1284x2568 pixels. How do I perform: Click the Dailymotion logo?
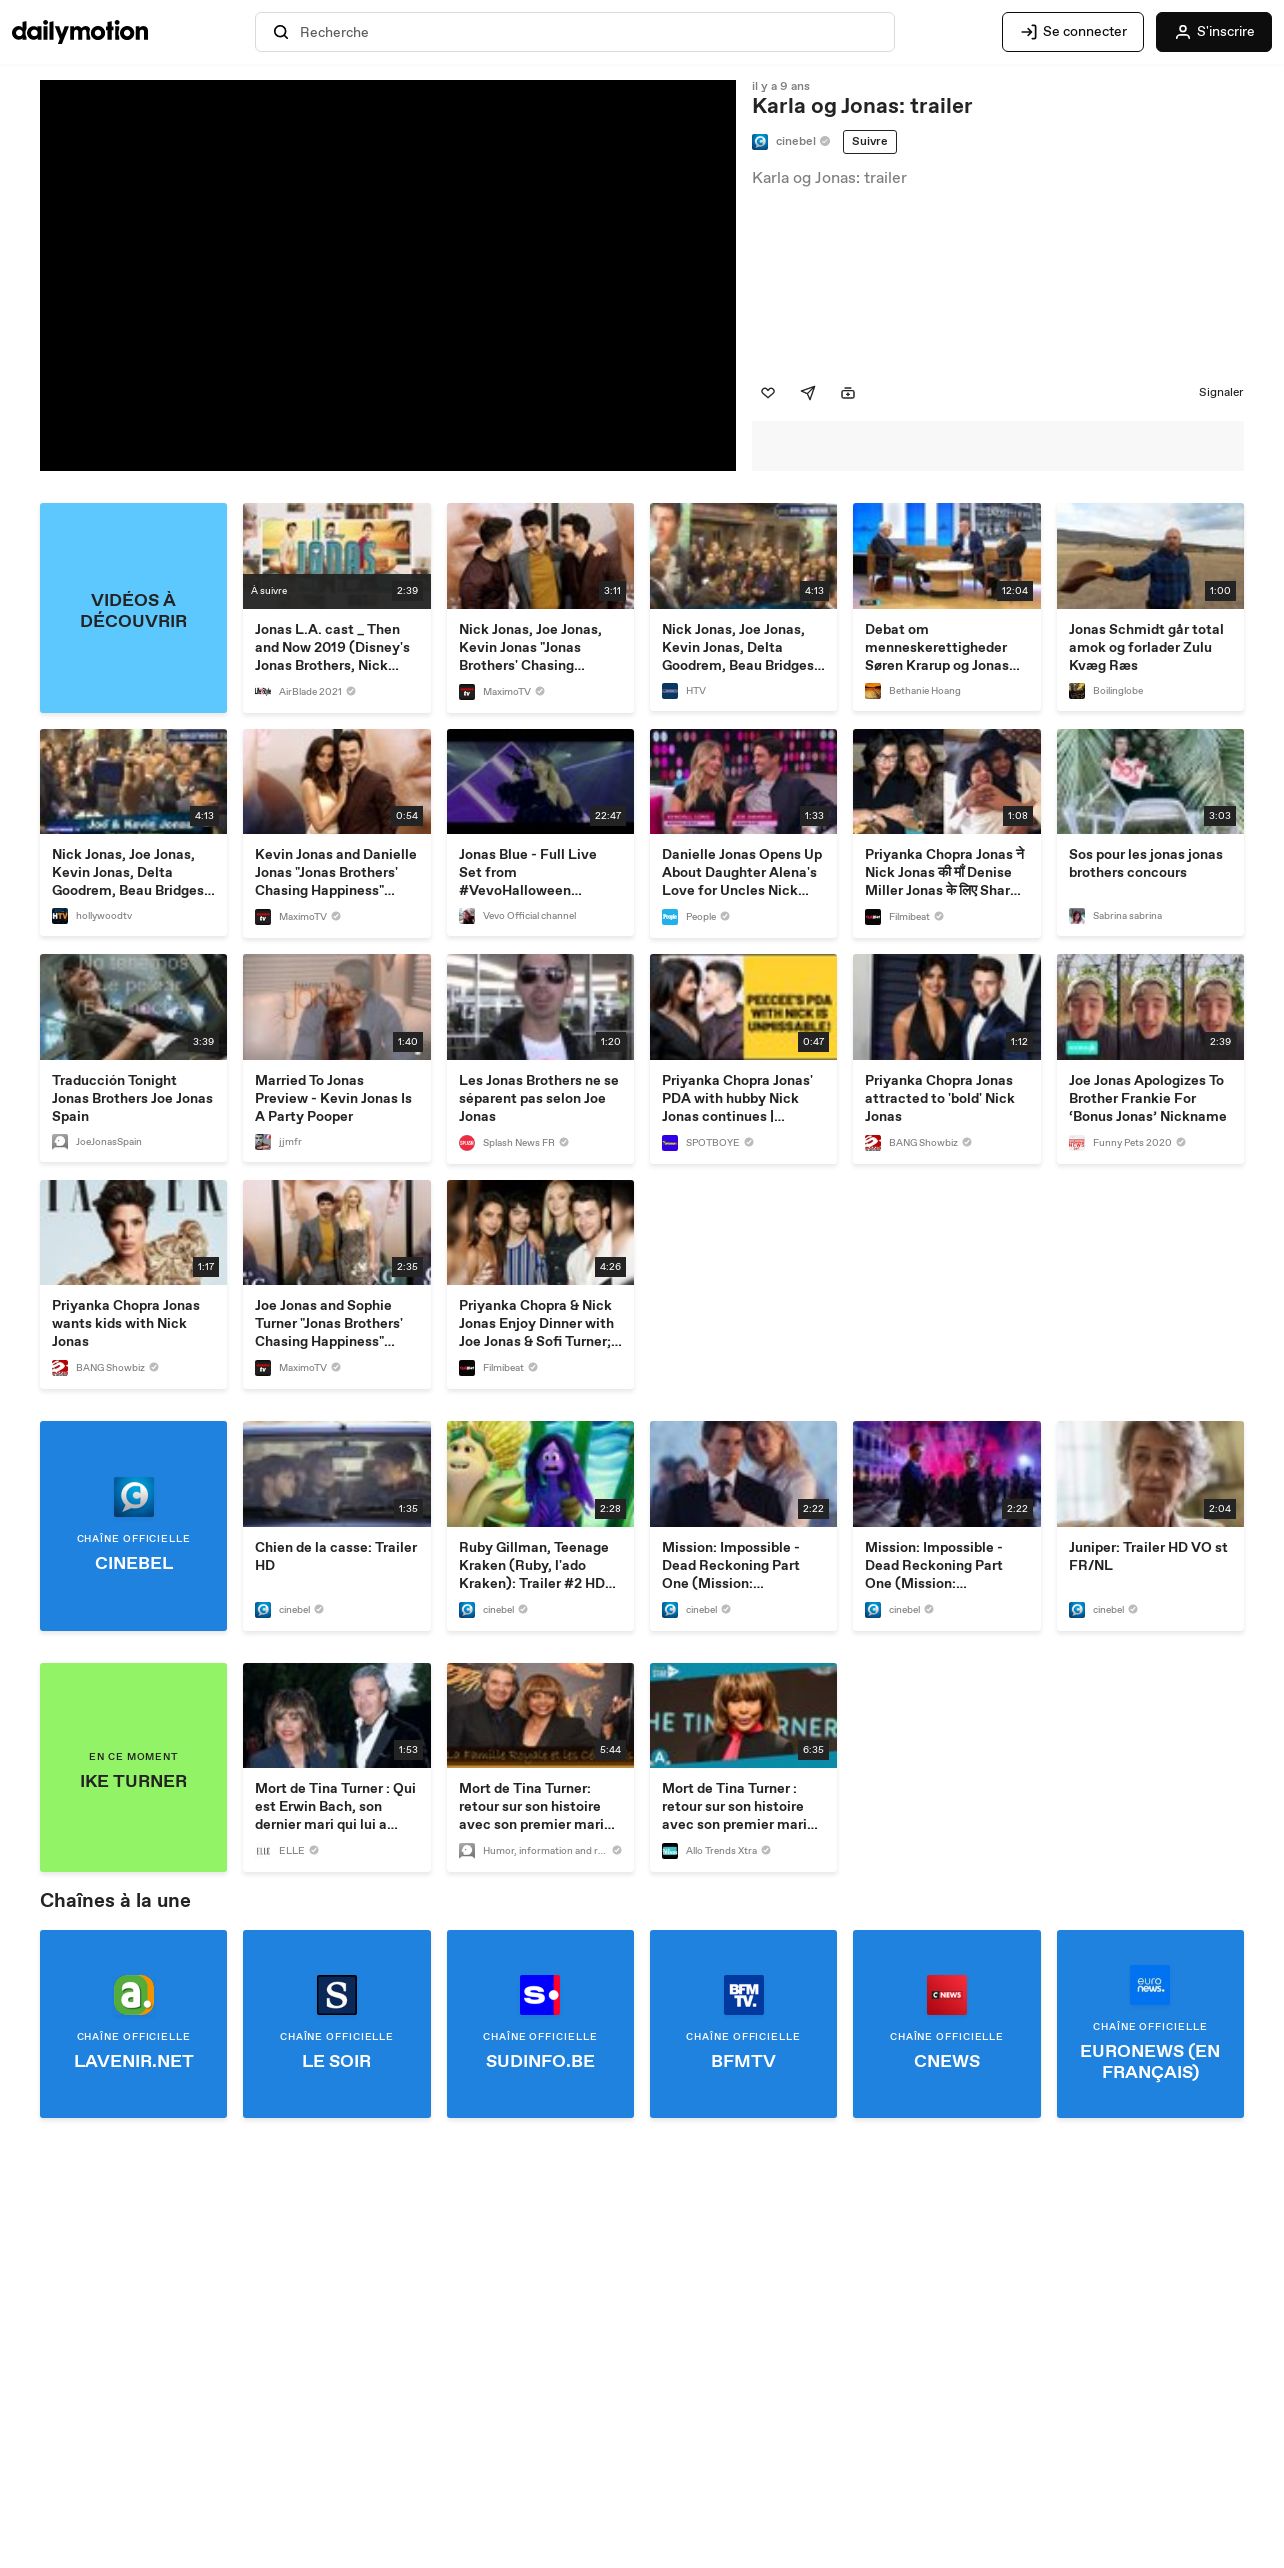point(80,32)
